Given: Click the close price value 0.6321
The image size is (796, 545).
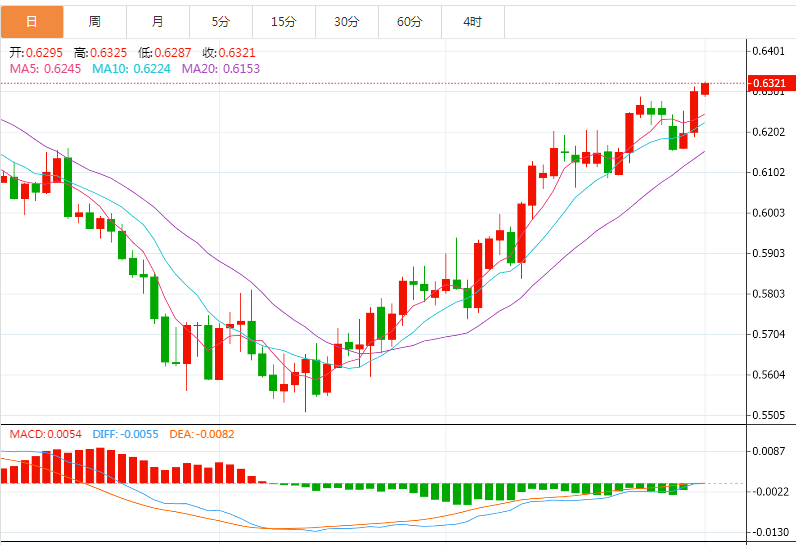Looking at the screenshot, I should click(x=237, y=53).
